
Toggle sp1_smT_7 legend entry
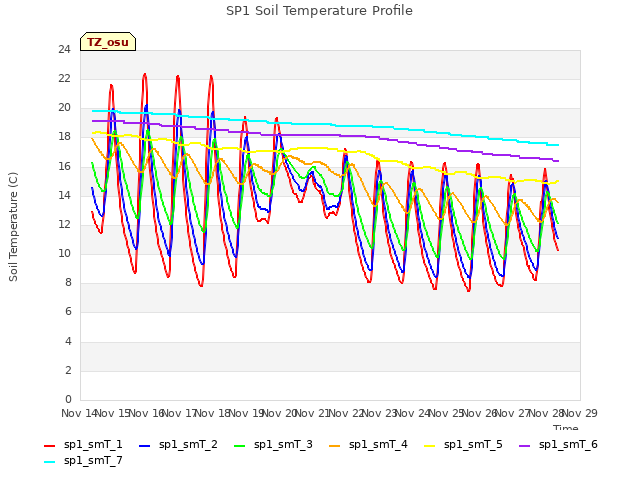[x=83, y=460]
